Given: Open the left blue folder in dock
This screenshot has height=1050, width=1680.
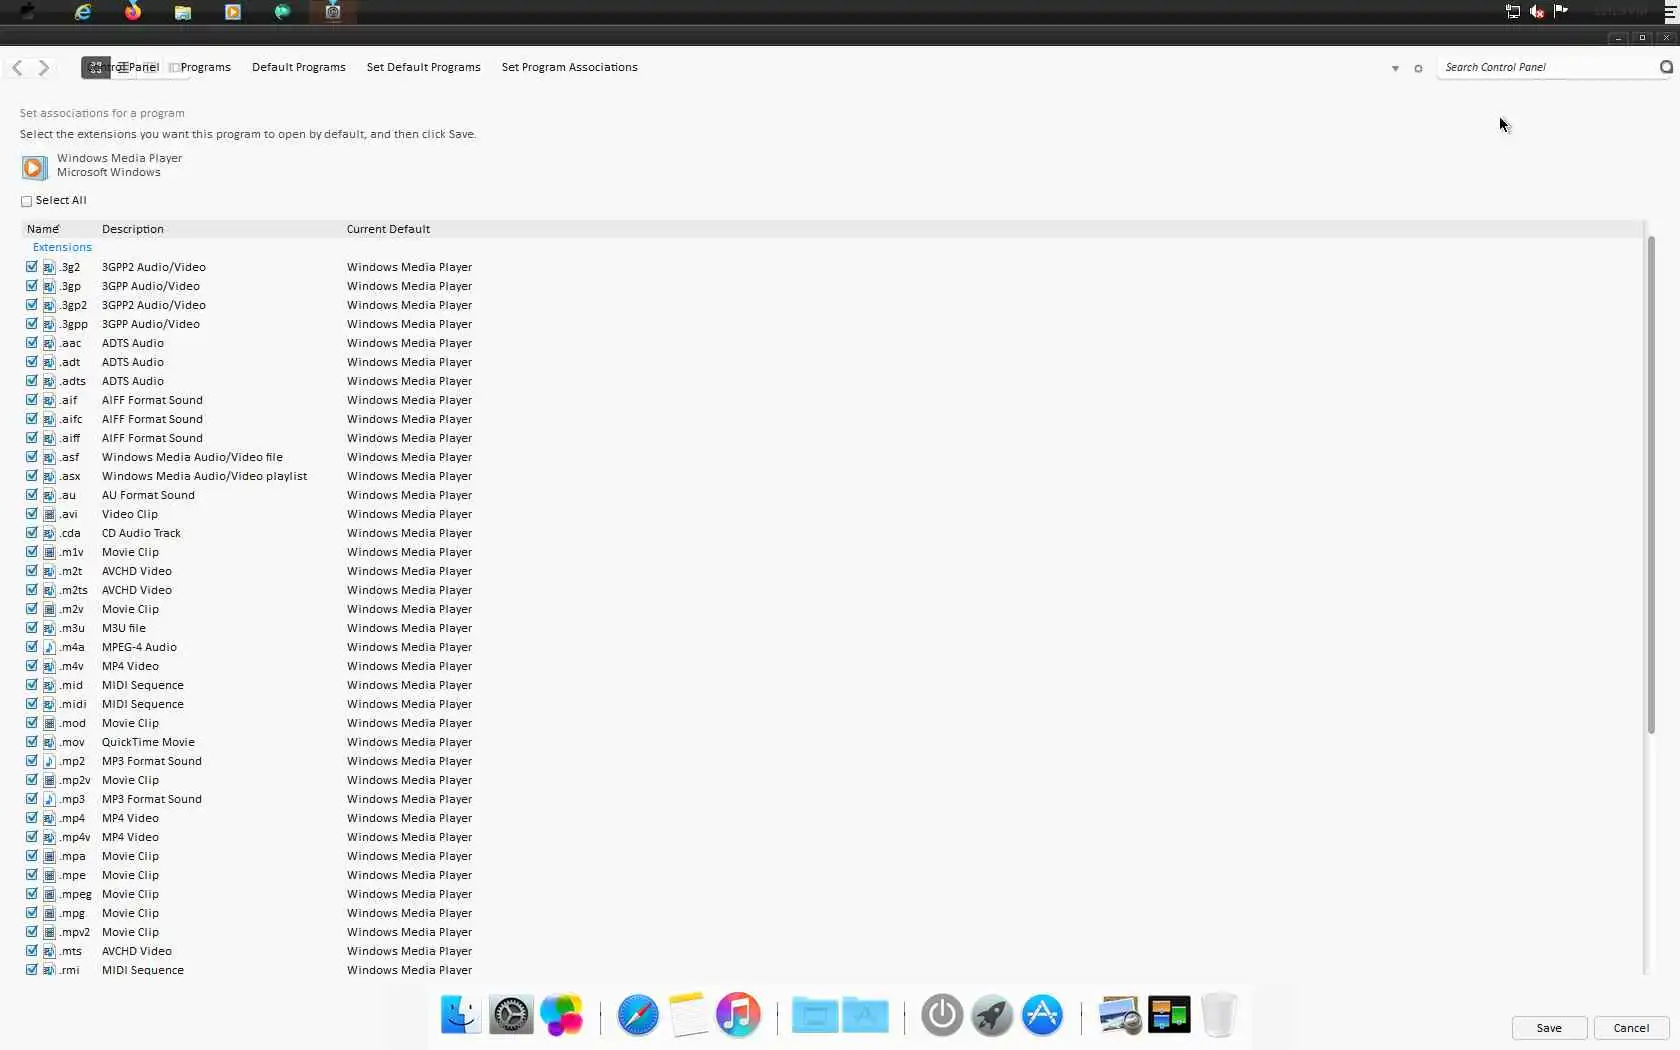Looking at the screenshot, I should tap(815, 1015).
